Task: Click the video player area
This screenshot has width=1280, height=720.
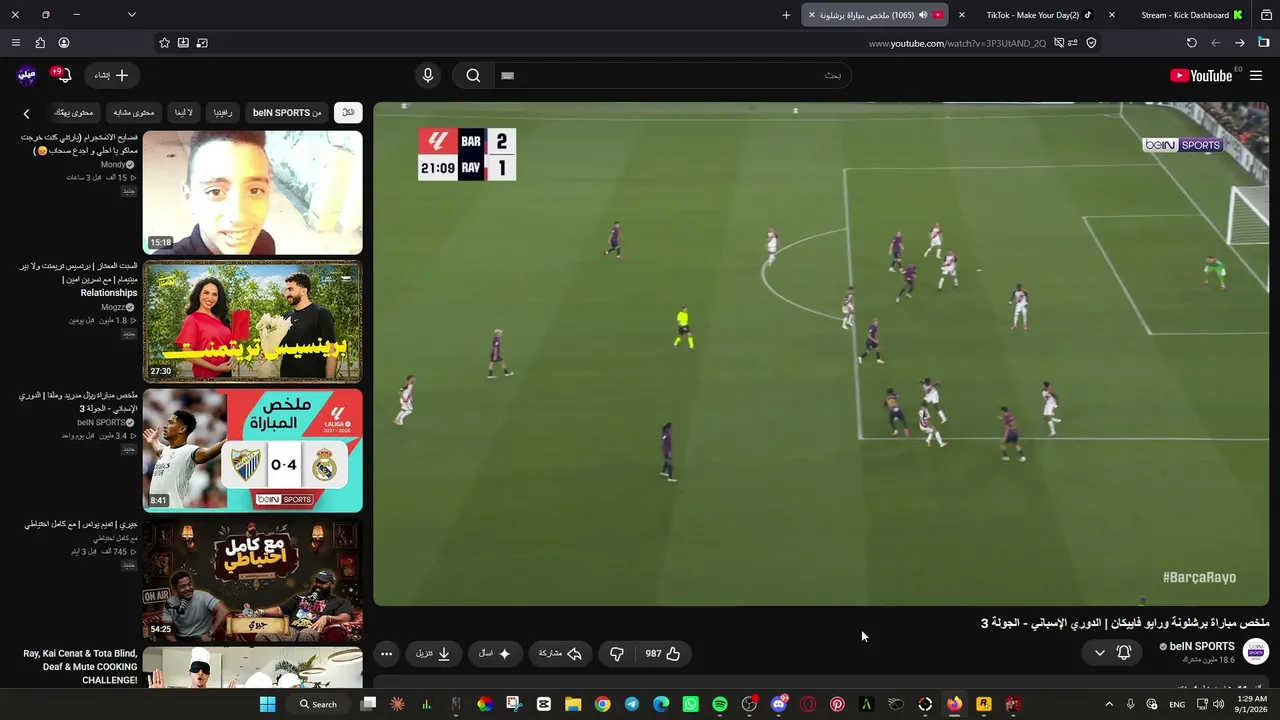Action: point(821,354)
